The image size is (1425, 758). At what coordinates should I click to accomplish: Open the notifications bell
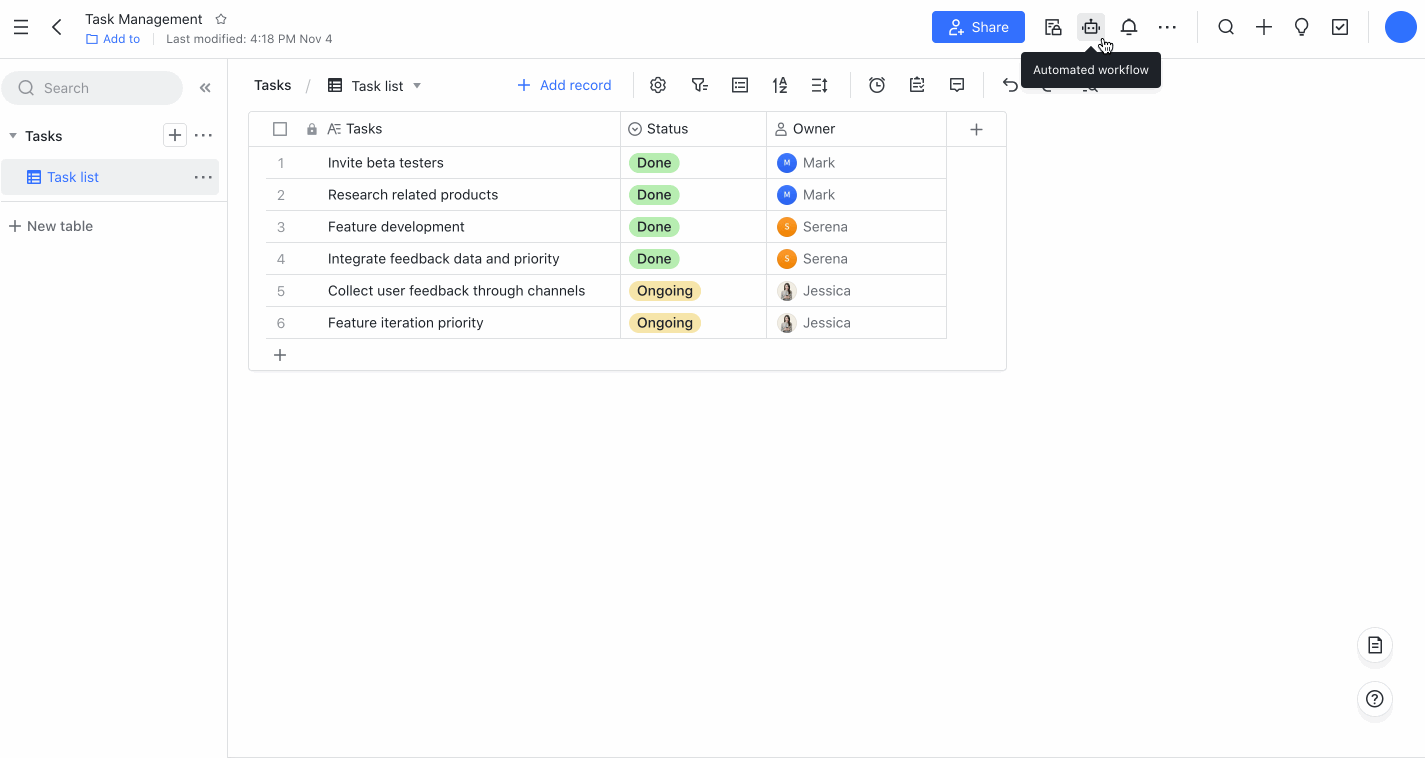pos(1128,27)
